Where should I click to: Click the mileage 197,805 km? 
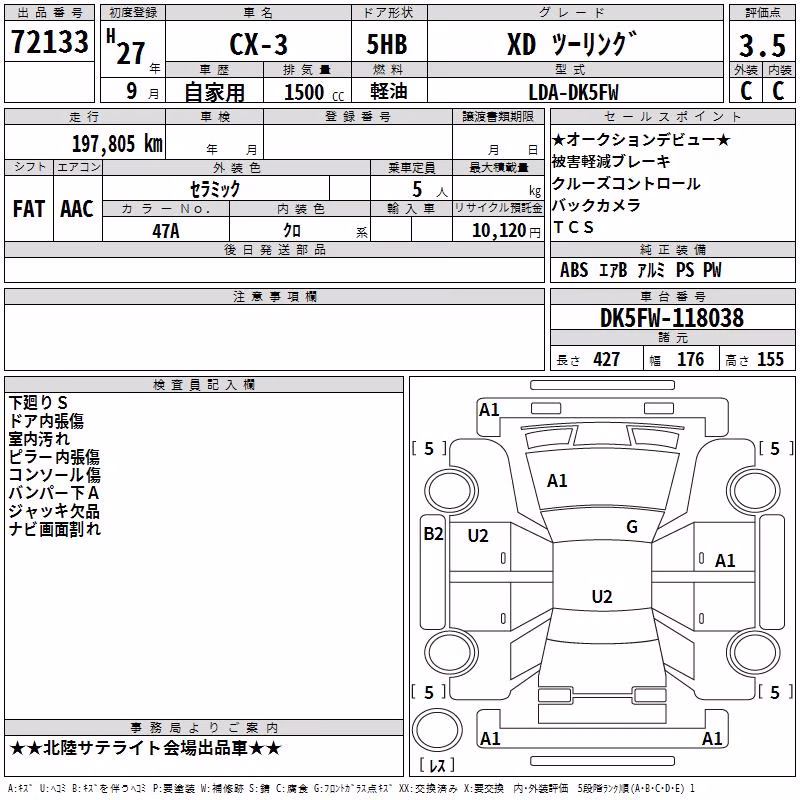tap(117, 144)
